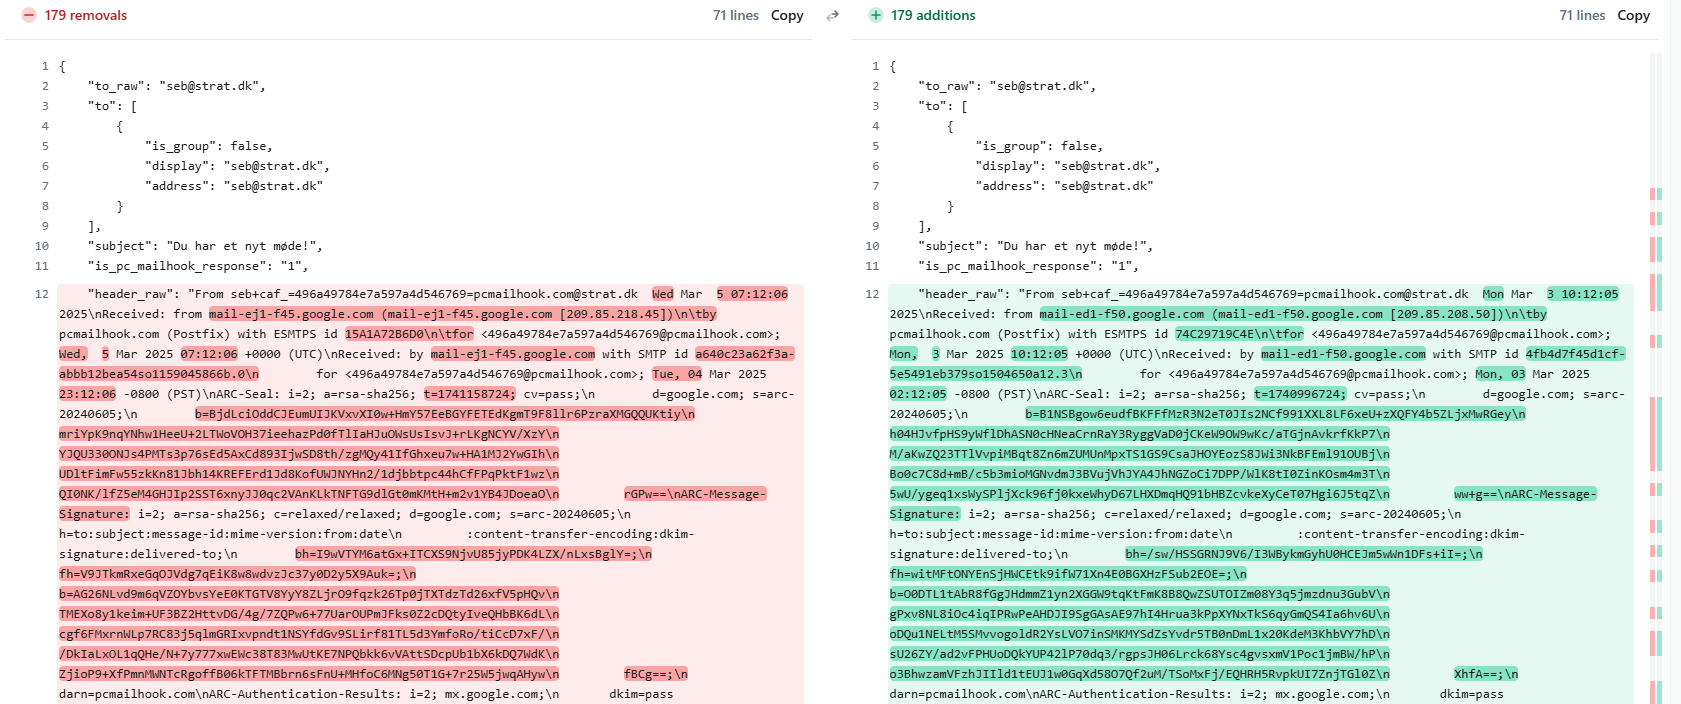Image resolution: width=1681 pixels, height=704 pixels.
Task: Click the line starting 'fh=witMFtONYEnSj' in the additions pane
Action: [x=1068, y=574]
